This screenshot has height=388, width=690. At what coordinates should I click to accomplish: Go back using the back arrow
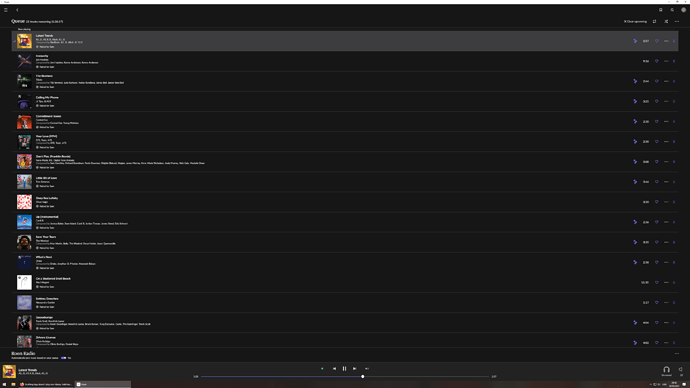click(17, 10)
